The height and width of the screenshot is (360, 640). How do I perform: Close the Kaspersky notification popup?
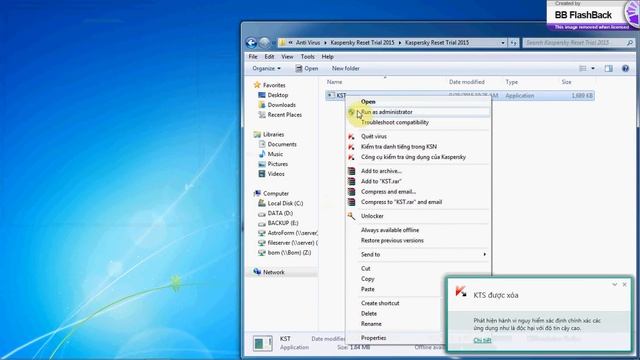[624, 284]
